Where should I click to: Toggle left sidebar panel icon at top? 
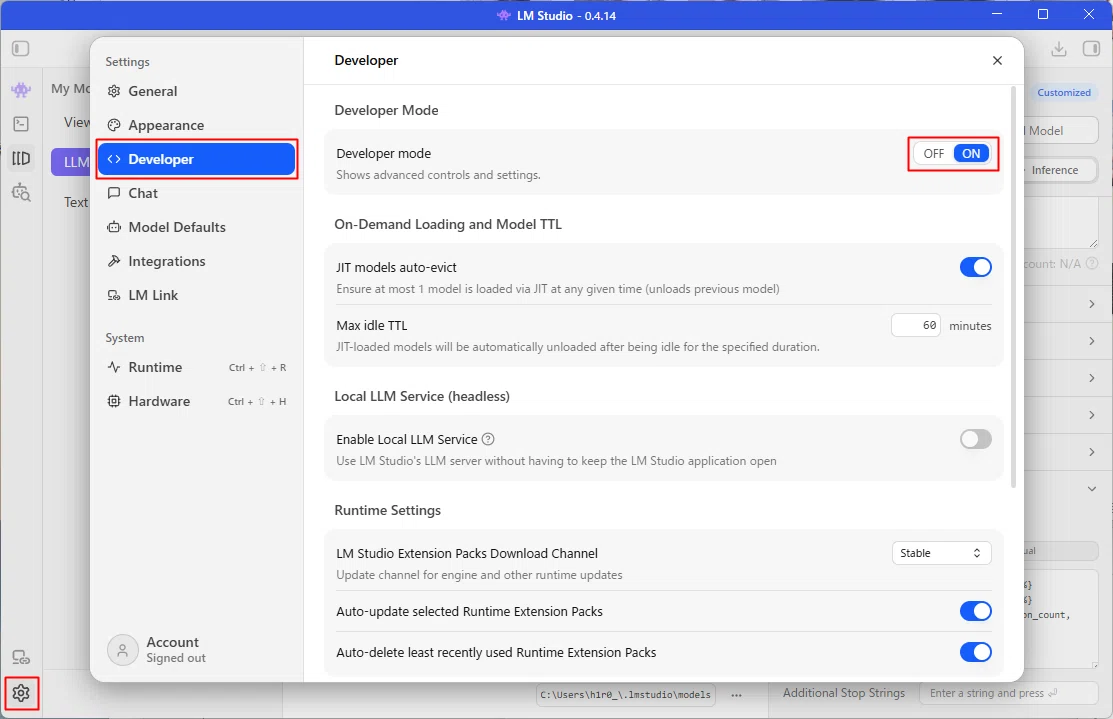pos(21,48)
